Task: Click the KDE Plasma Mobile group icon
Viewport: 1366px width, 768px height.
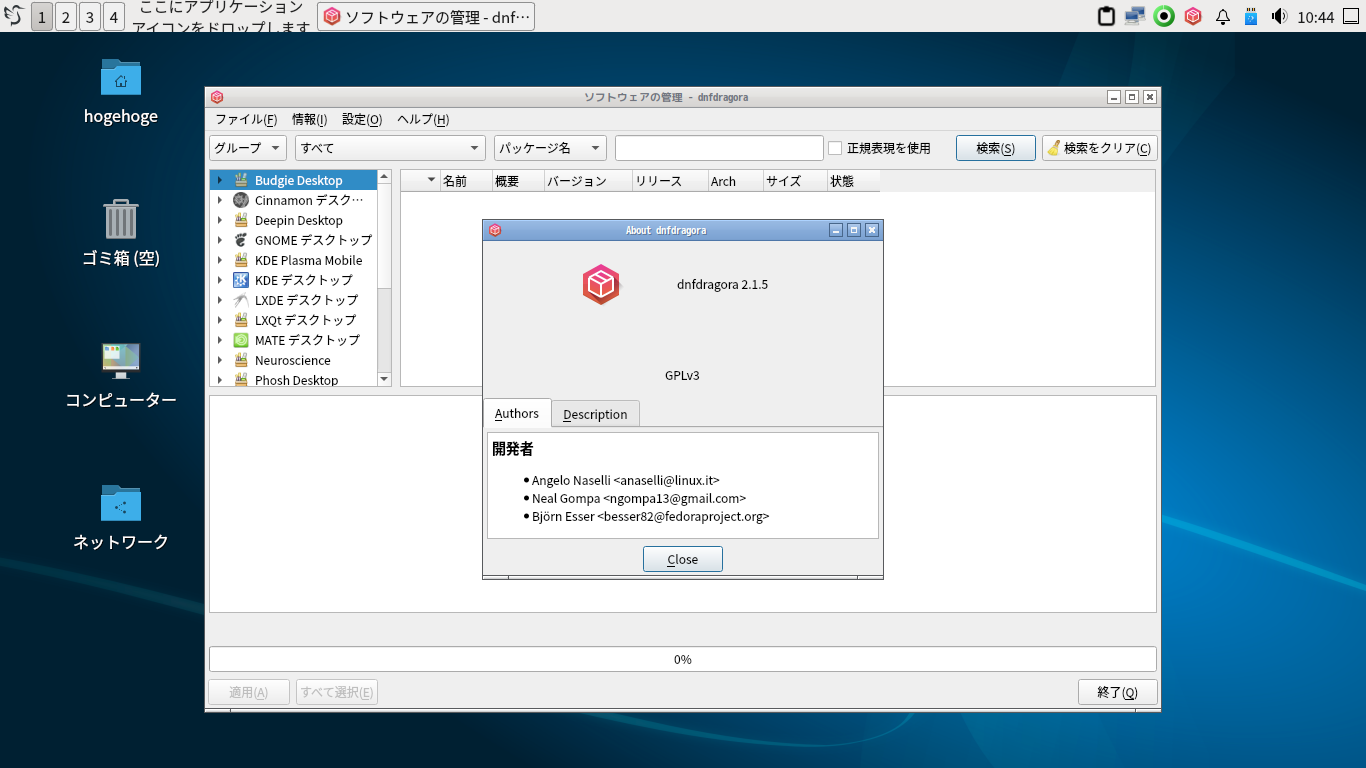Action: pos(240,260)
